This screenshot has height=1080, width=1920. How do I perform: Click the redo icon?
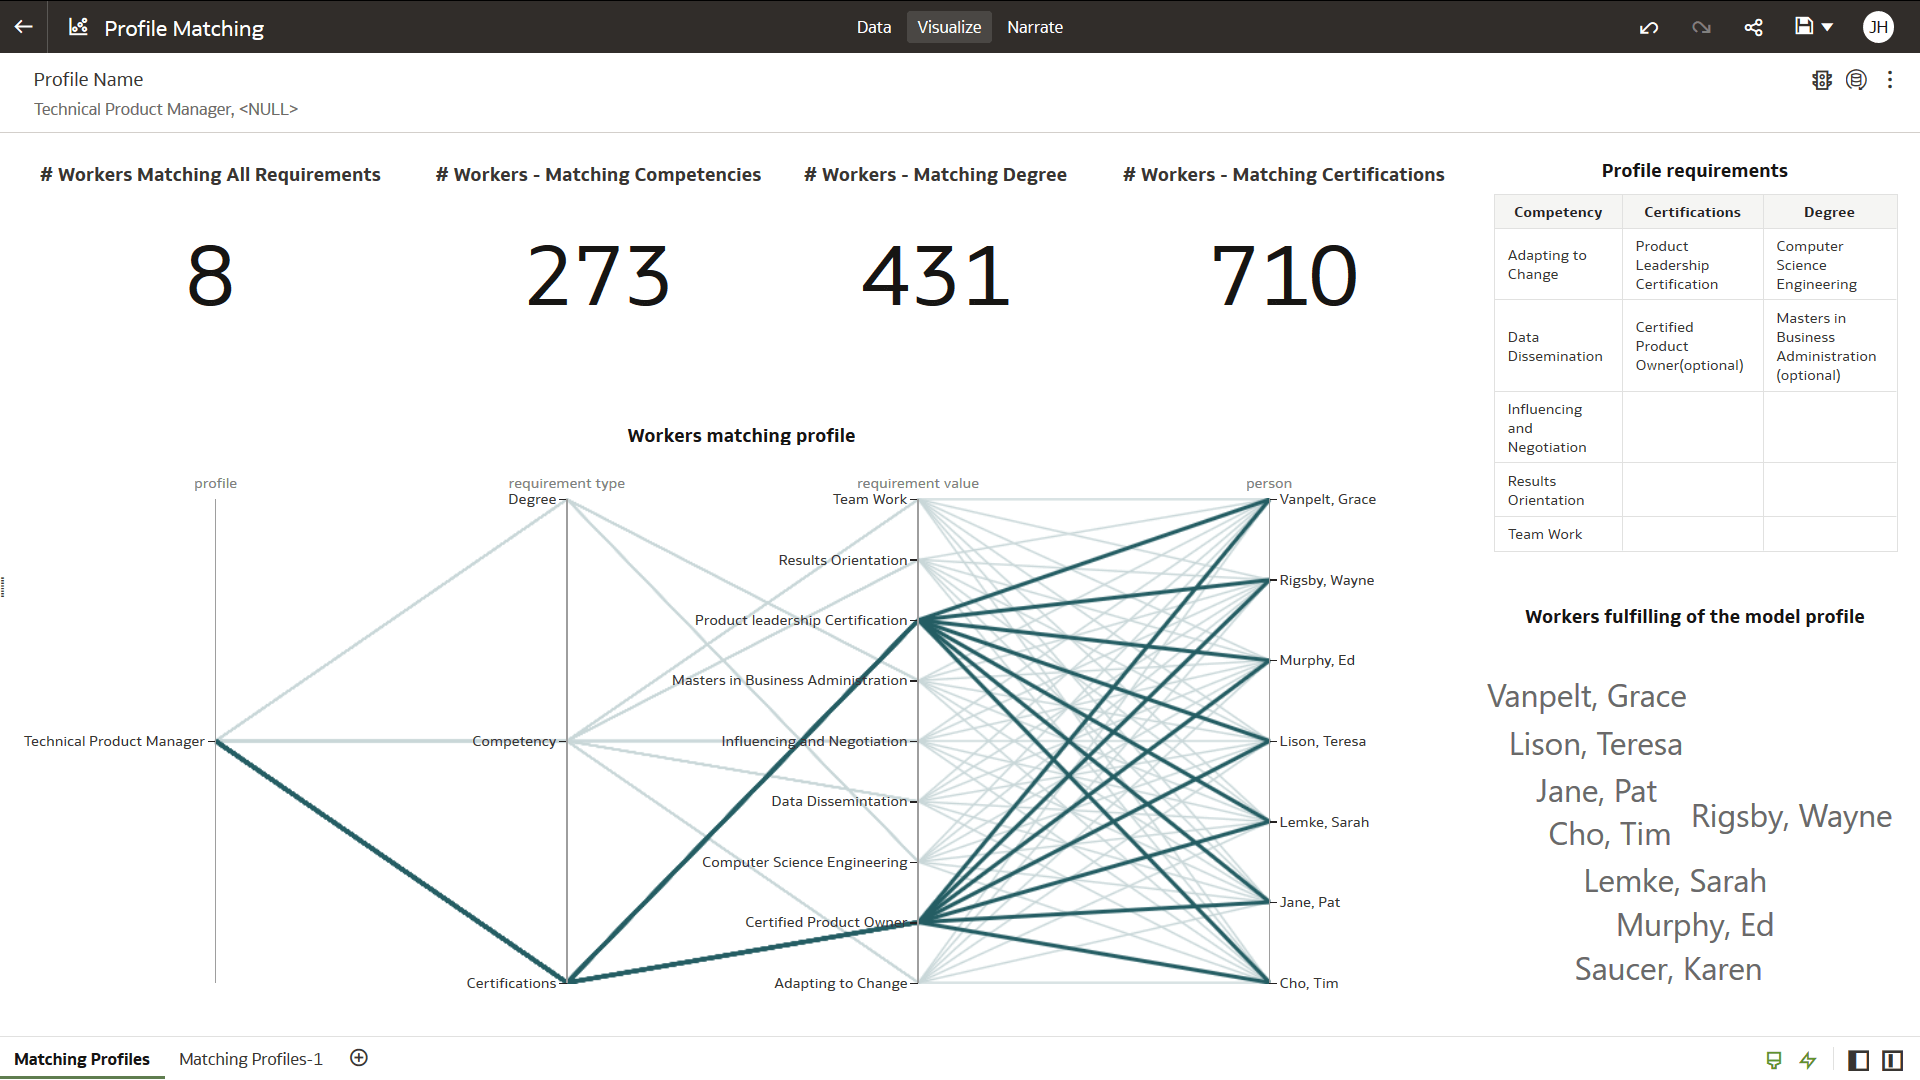coord(1701,27)
